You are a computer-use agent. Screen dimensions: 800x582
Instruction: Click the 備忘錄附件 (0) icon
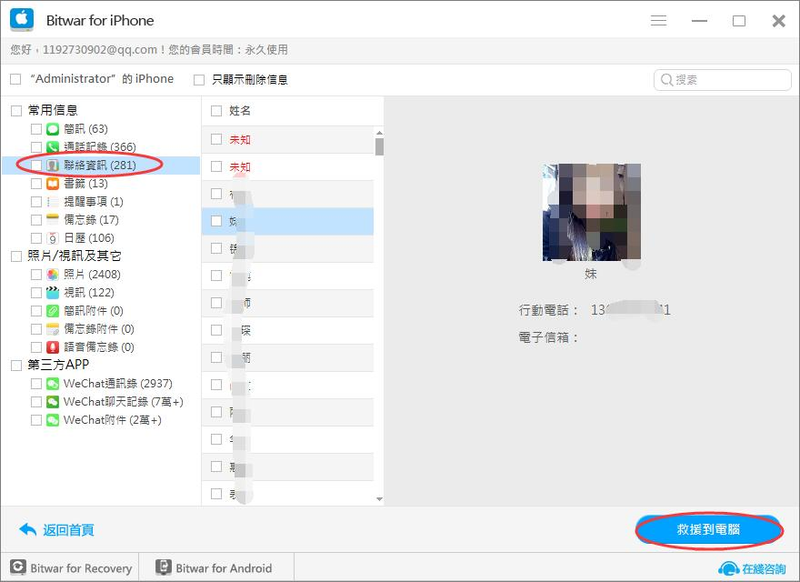pyautogui.click(x=53, y=329)
